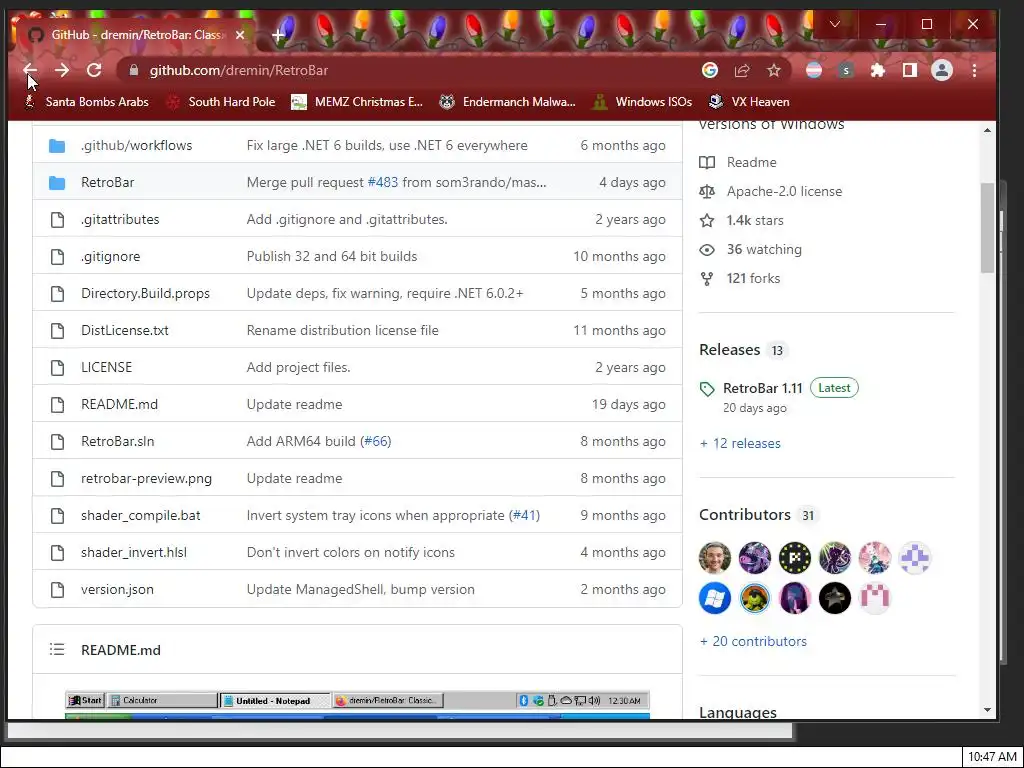Image resolution: width=1024 pixels, height=768 pixels.
Task: Reload the GitHub page
Action: tap(94, 71)
